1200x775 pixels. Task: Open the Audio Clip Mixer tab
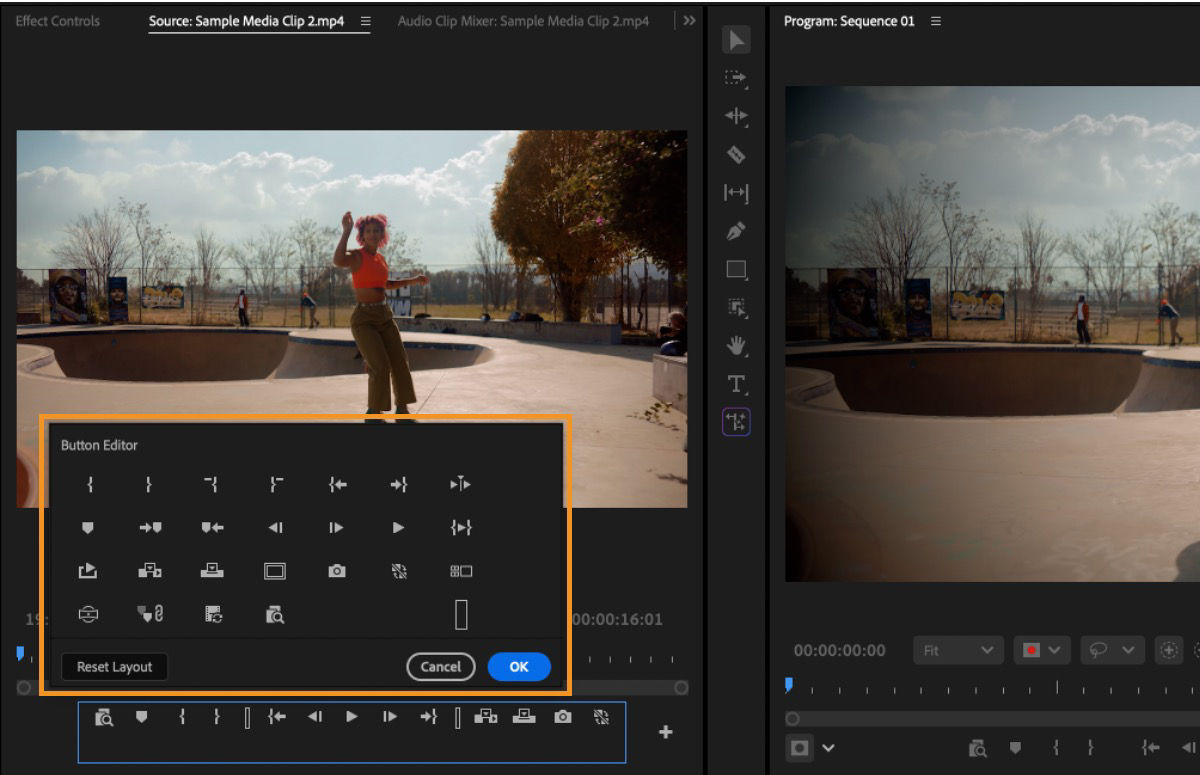coord(523,21)
